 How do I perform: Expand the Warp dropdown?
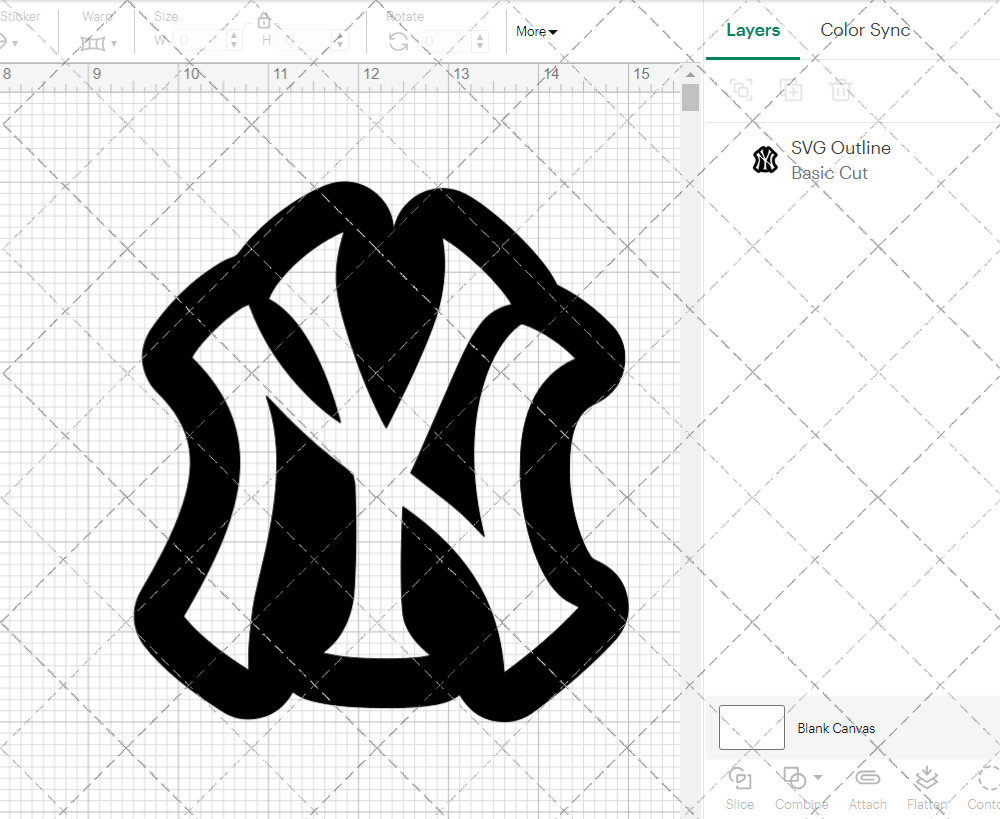[x=114, y=43]
